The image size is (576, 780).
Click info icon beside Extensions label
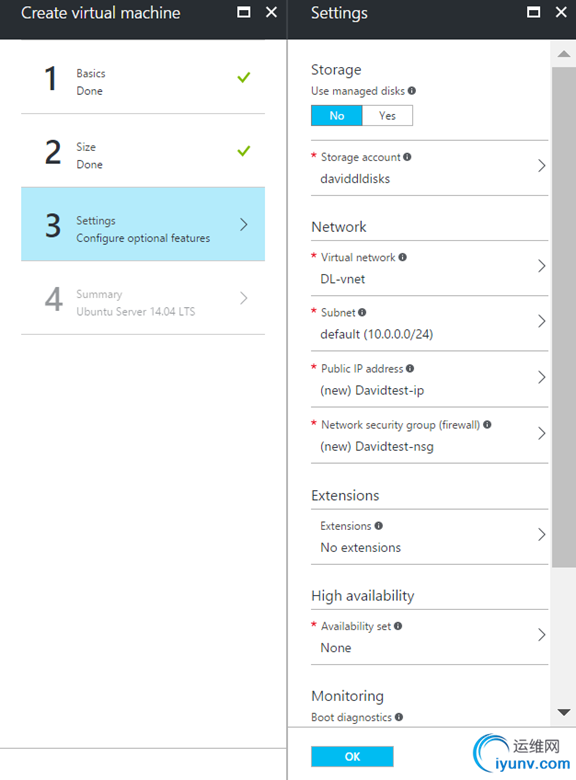(x=379, y=526)
